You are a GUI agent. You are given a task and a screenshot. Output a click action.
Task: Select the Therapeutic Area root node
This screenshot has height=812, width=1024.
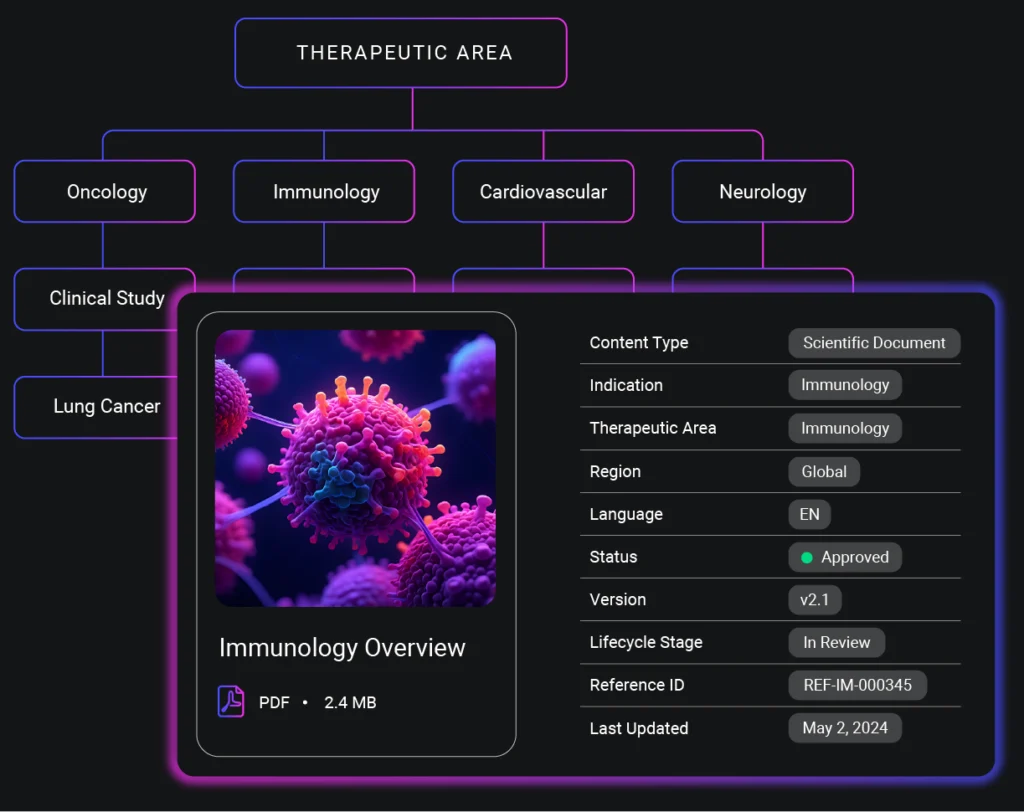coord(401,53)
